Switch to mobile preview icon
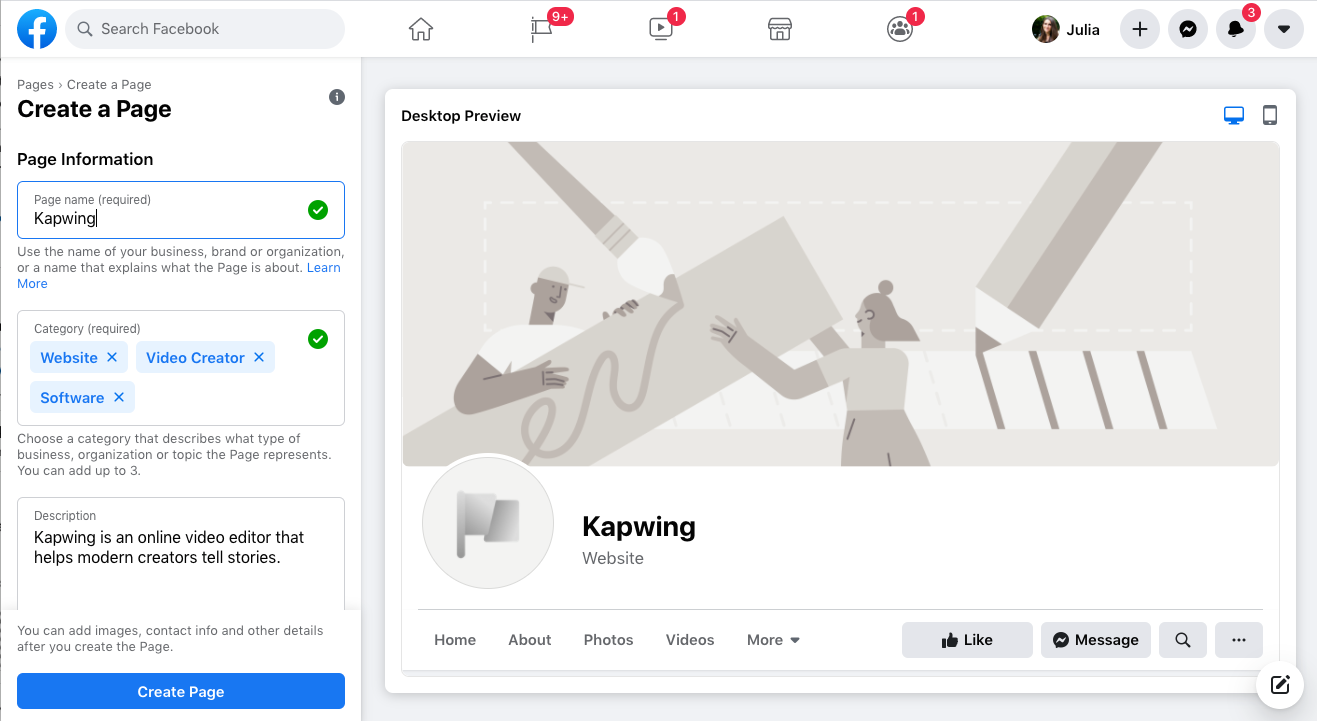The width and height of the screenshot is (1317, 721). pyautogui.click(x=1270, y=116)
